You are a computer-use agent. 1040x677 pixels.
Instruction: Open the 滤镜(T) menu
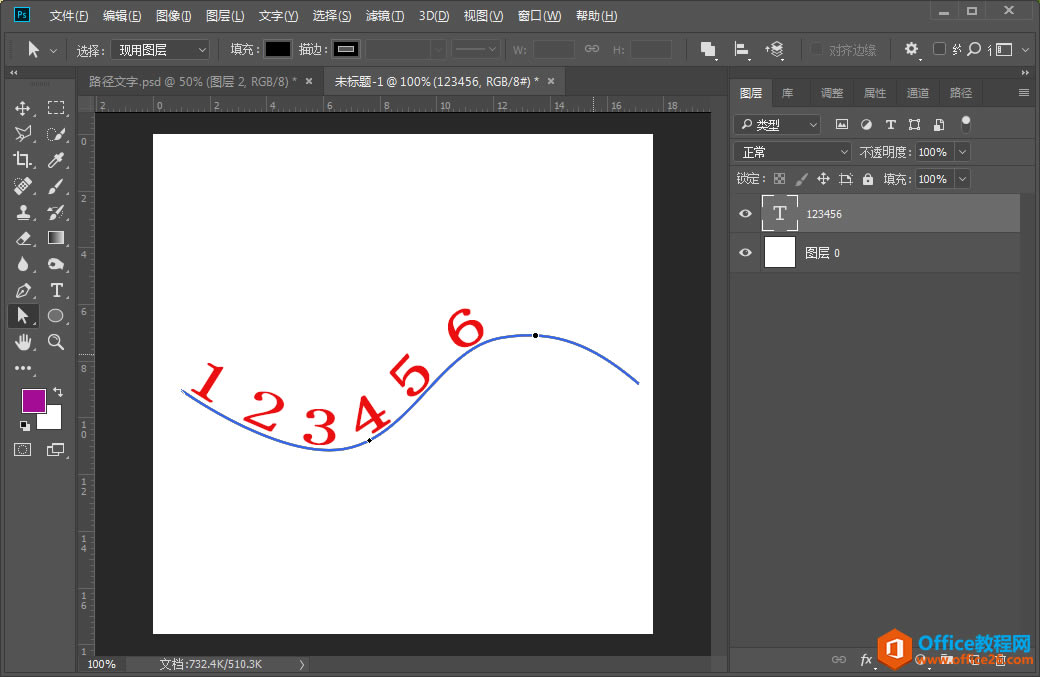[385, 15]
